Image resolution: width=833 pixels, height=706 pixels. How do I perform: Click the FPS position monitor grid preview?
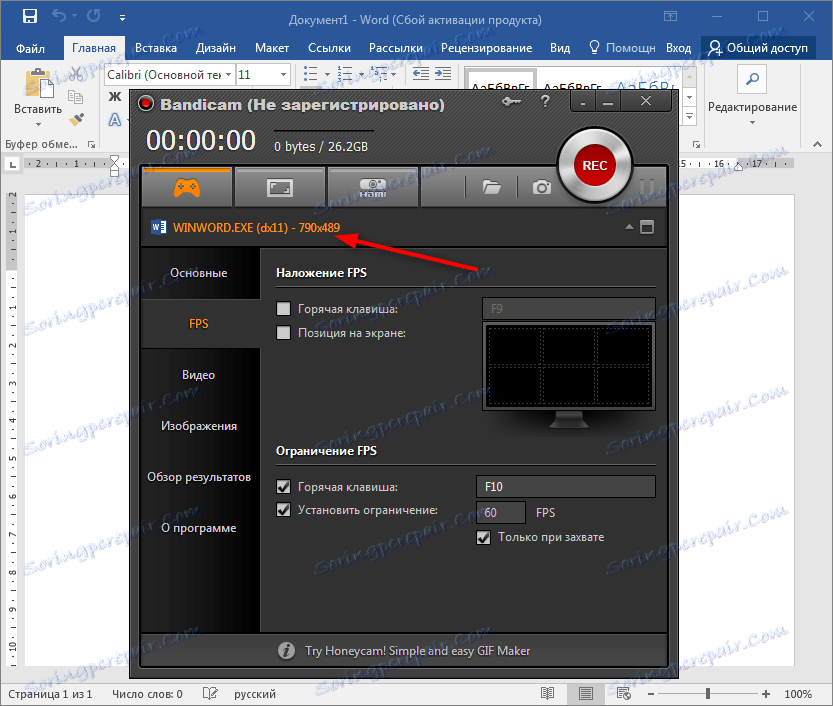pyautogui.click(x=568, y=367)
